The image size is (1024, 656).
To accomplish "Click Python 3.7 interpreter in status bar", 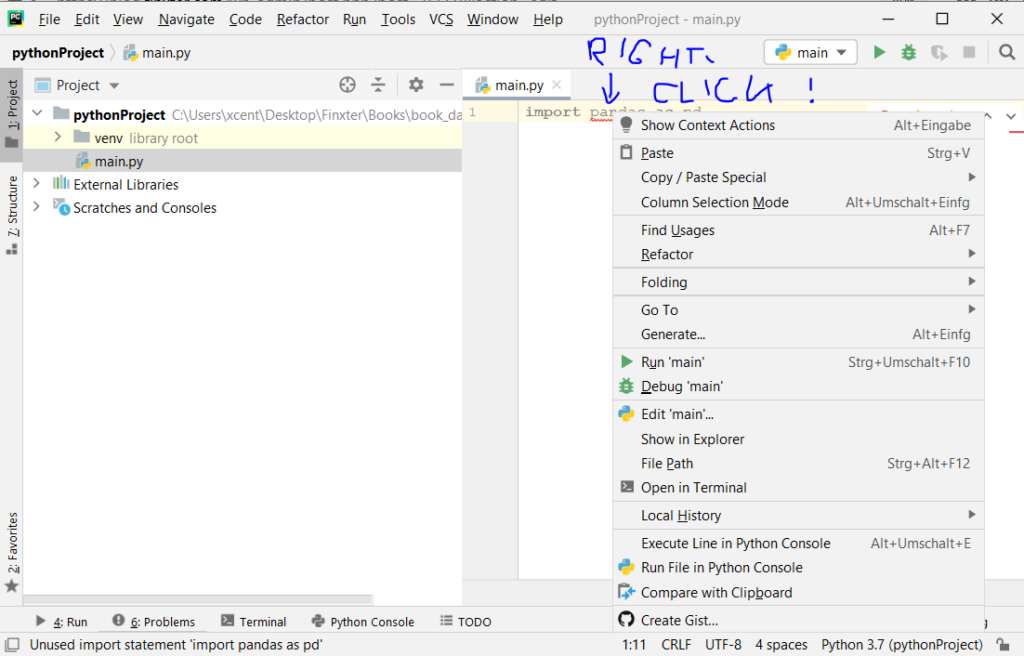I will coord(901,645).
